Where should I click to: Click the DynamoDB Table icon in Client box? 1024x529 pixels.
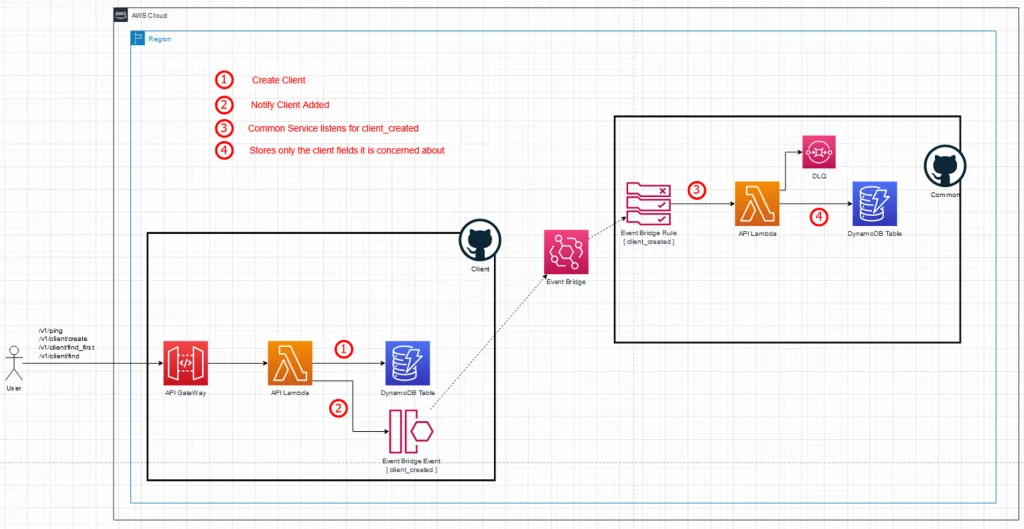coord(407,363)
